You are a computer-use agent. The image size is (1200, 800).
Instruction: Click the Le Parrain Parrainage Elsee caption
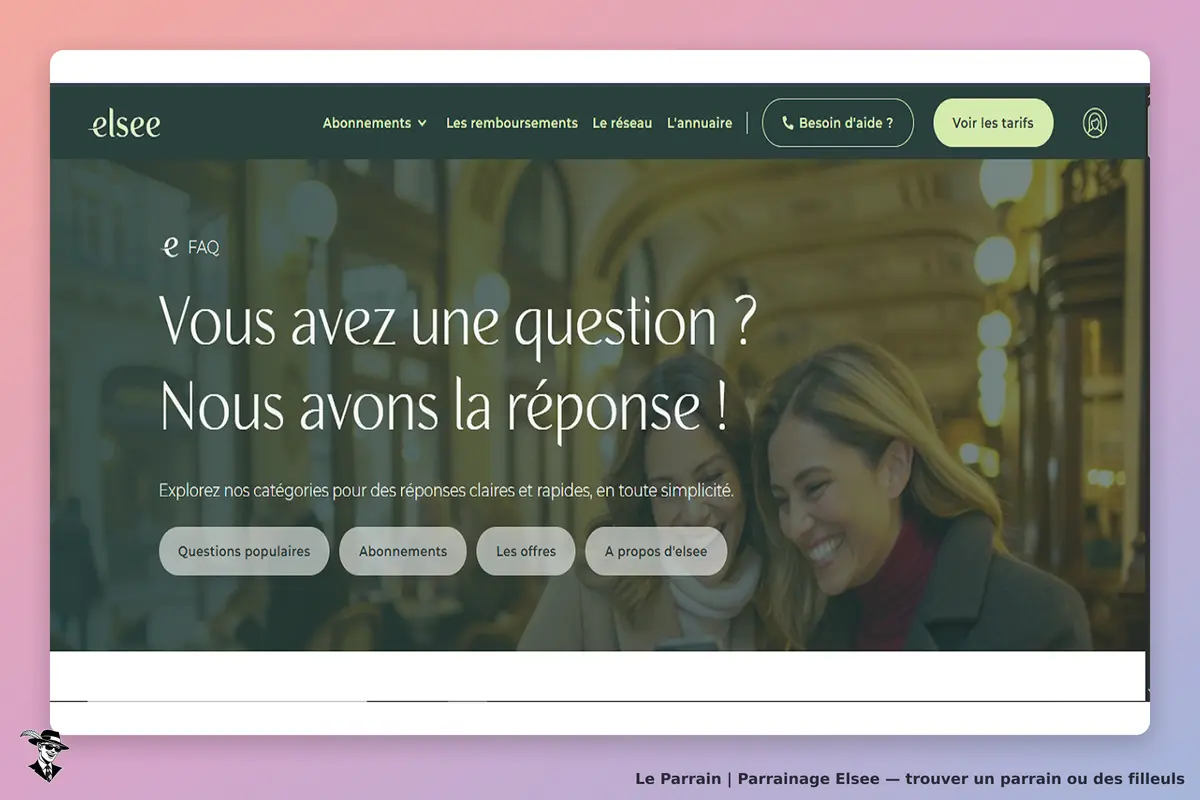[x=910, y=778]
